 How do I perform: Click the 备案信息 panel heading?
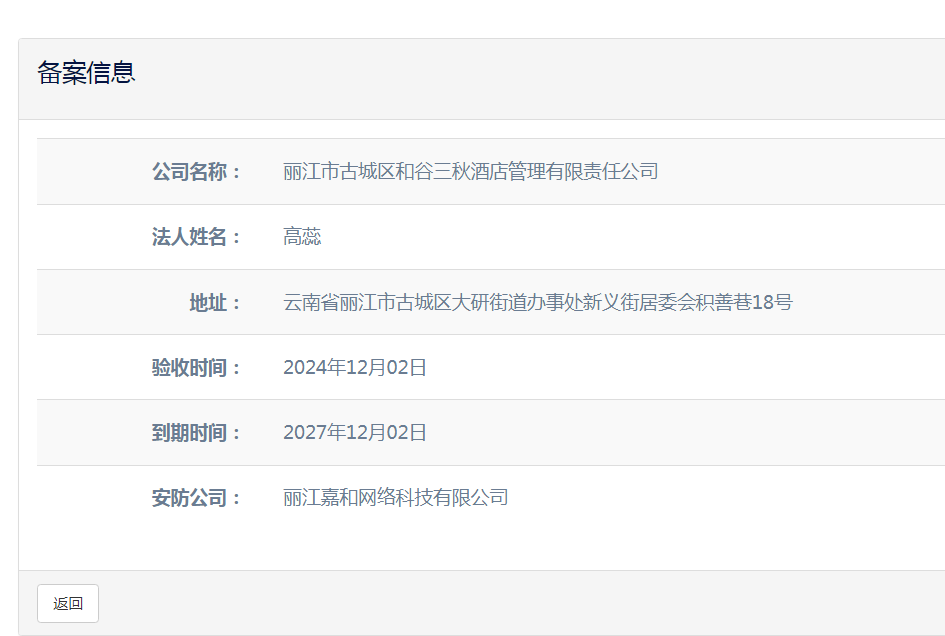86,73
